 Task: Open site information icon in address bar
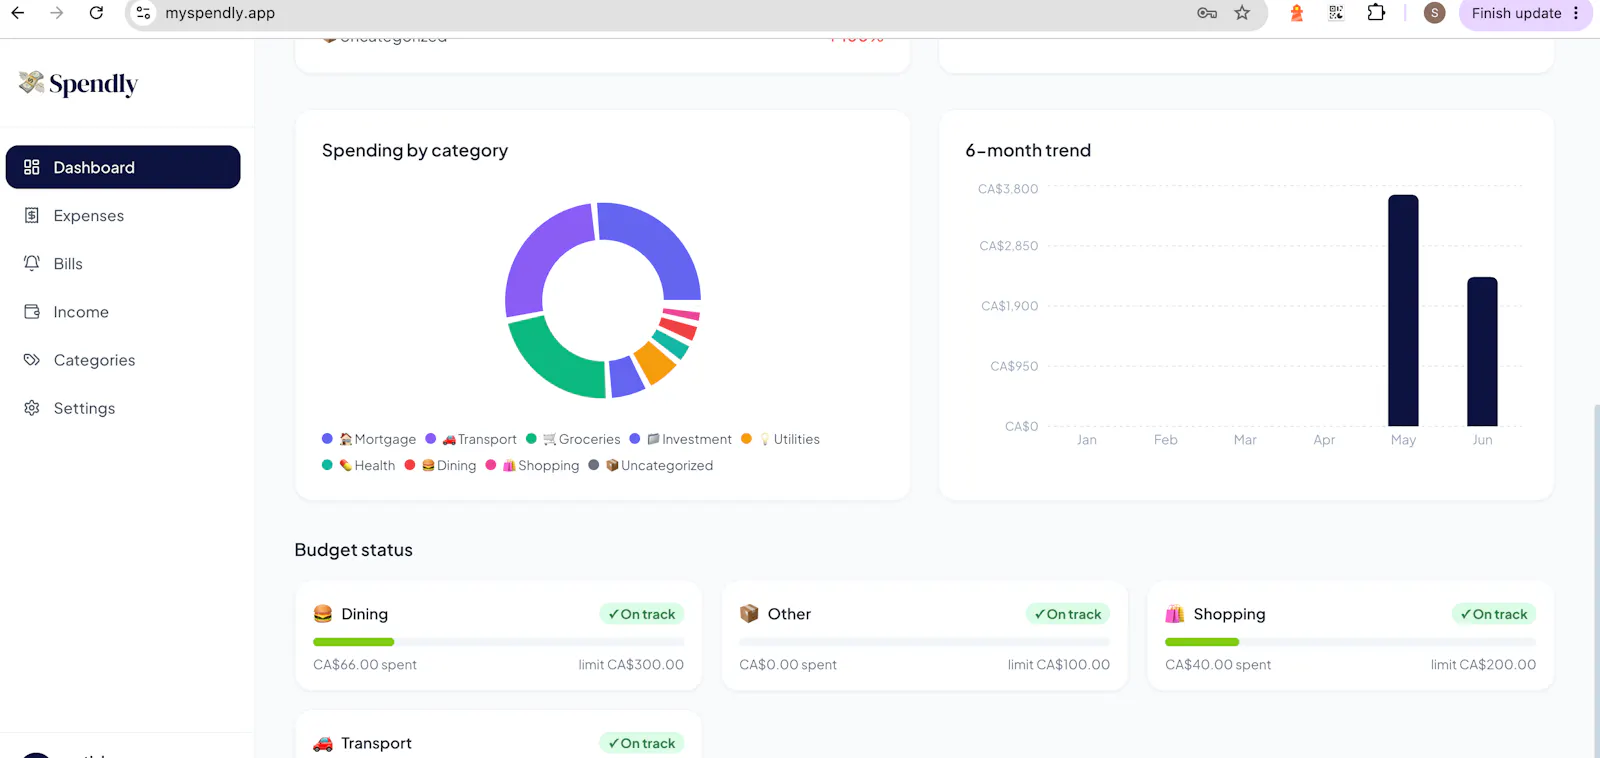(x=144, y=13)
